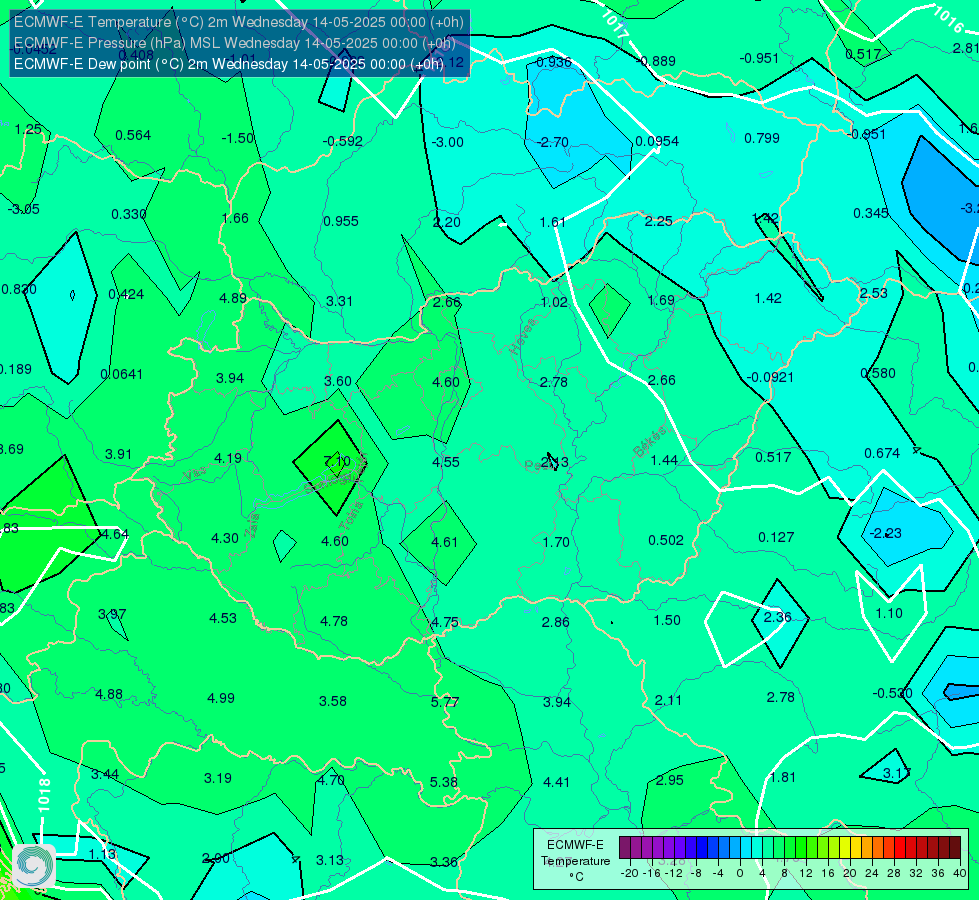Click the 0.0641 grid value
This screenshot has width=979, height=900.
coord(121,375)
